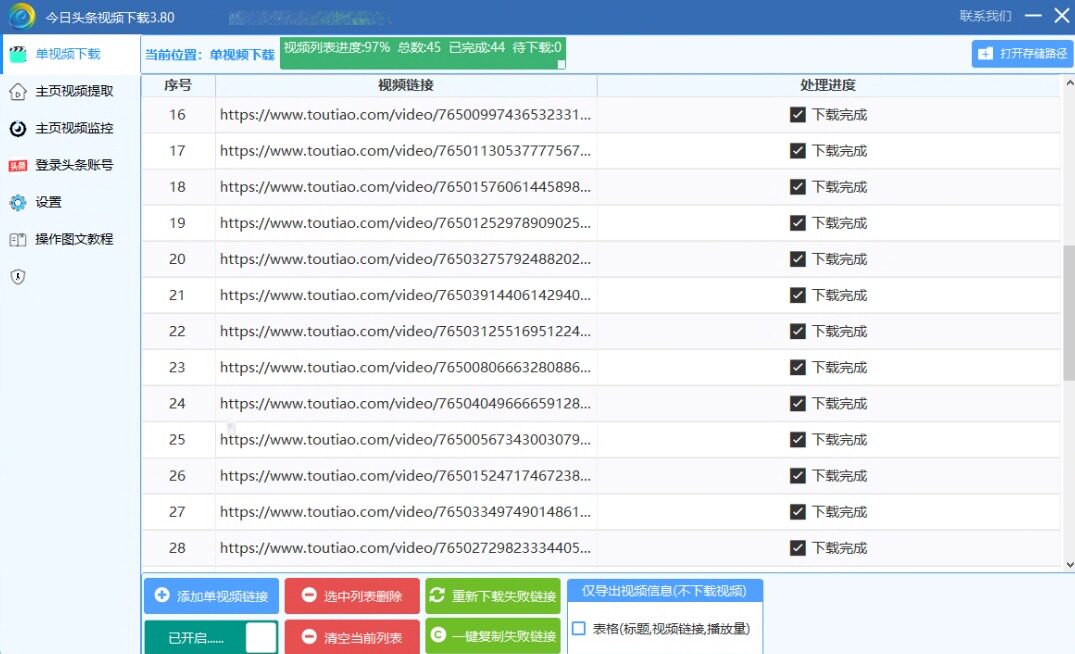This screenshot has height=654, width=1075.
Task: Select the video link in row 24
Action: point(405,404)
